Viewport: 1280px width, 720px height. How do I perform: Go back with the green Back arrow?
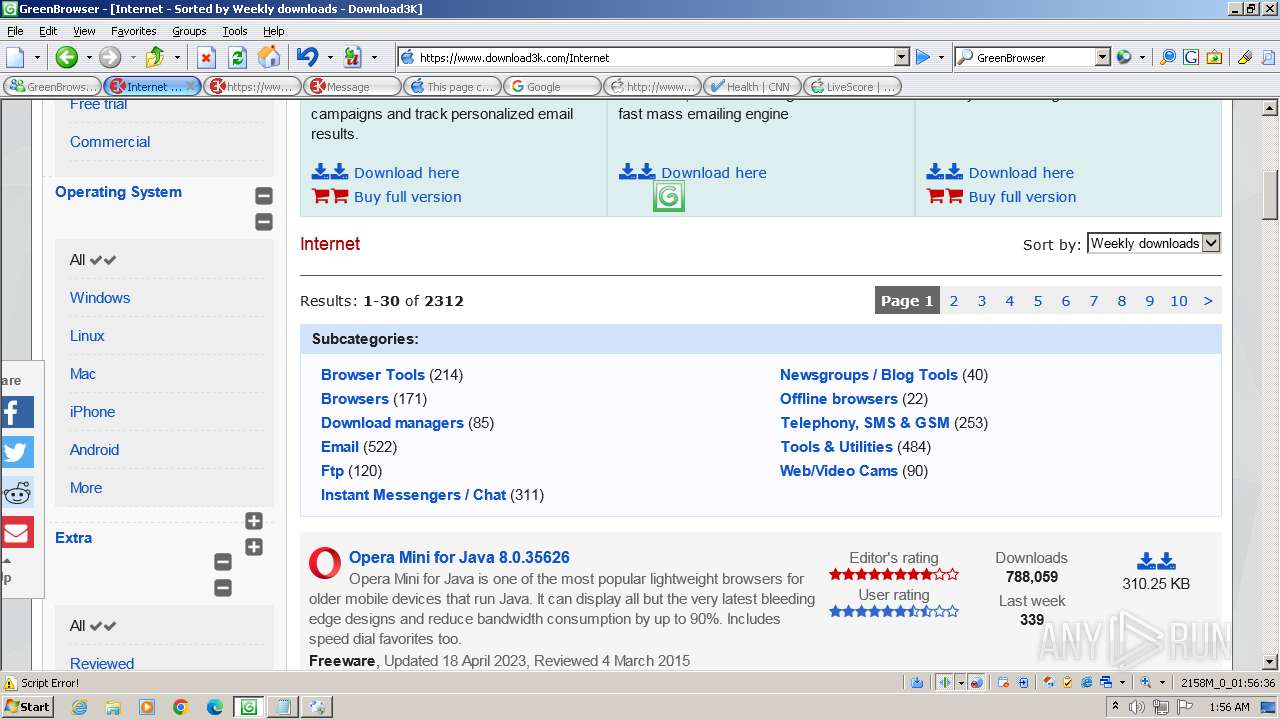[x=66, y=57]
